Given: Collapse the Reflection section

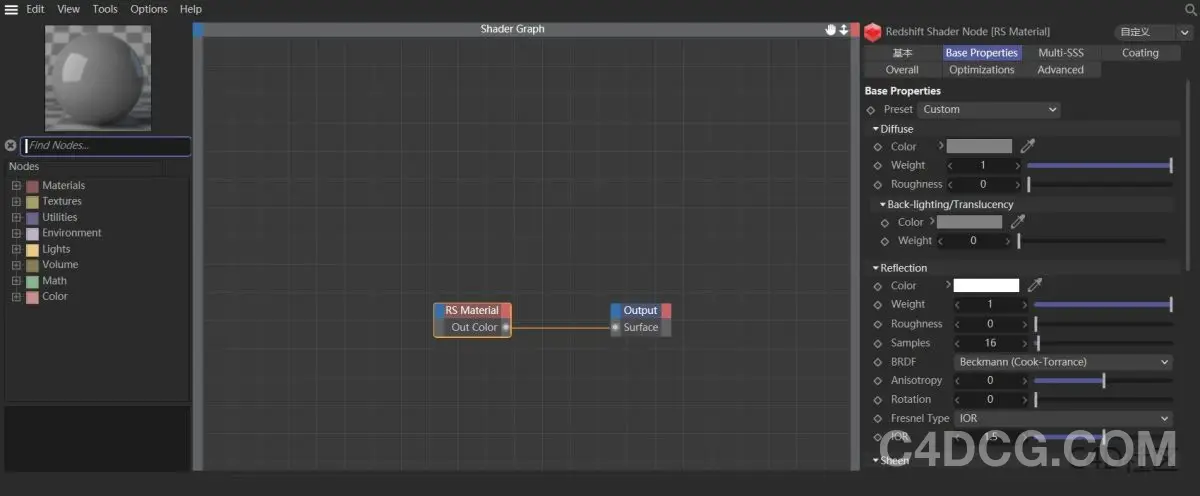Looking at the screenshot, I should [876, 268].
